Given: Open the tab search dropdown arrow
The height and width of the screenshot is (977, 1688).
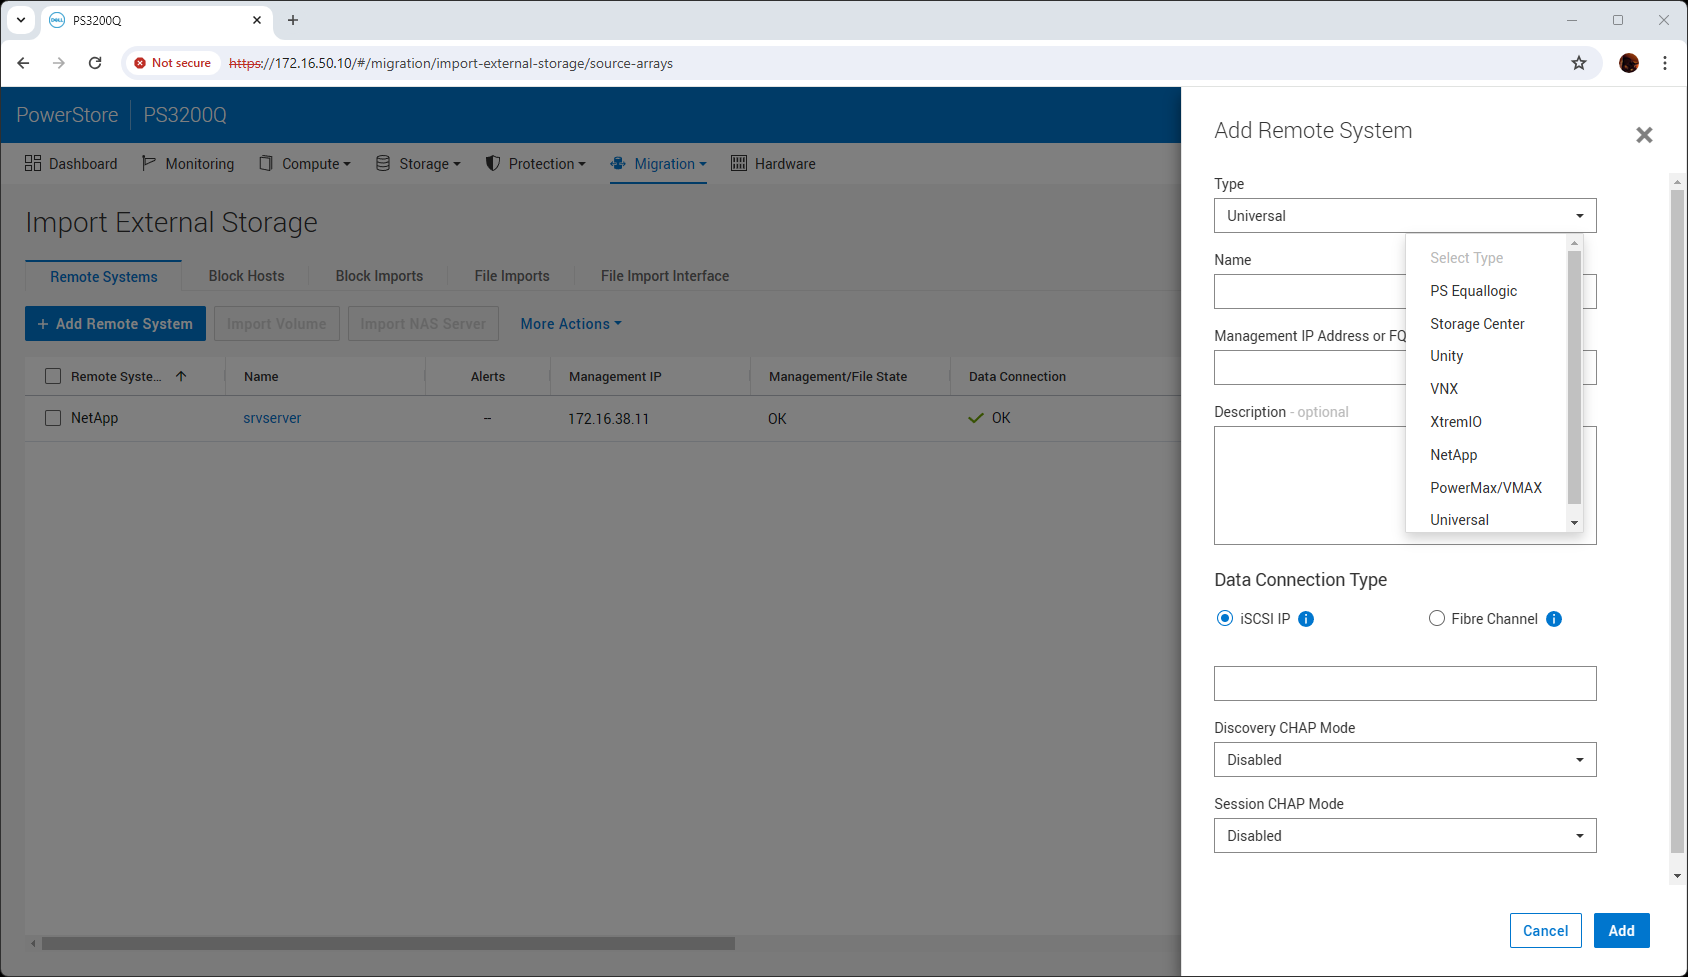Looking at the screenshot, I should point(21,20).
